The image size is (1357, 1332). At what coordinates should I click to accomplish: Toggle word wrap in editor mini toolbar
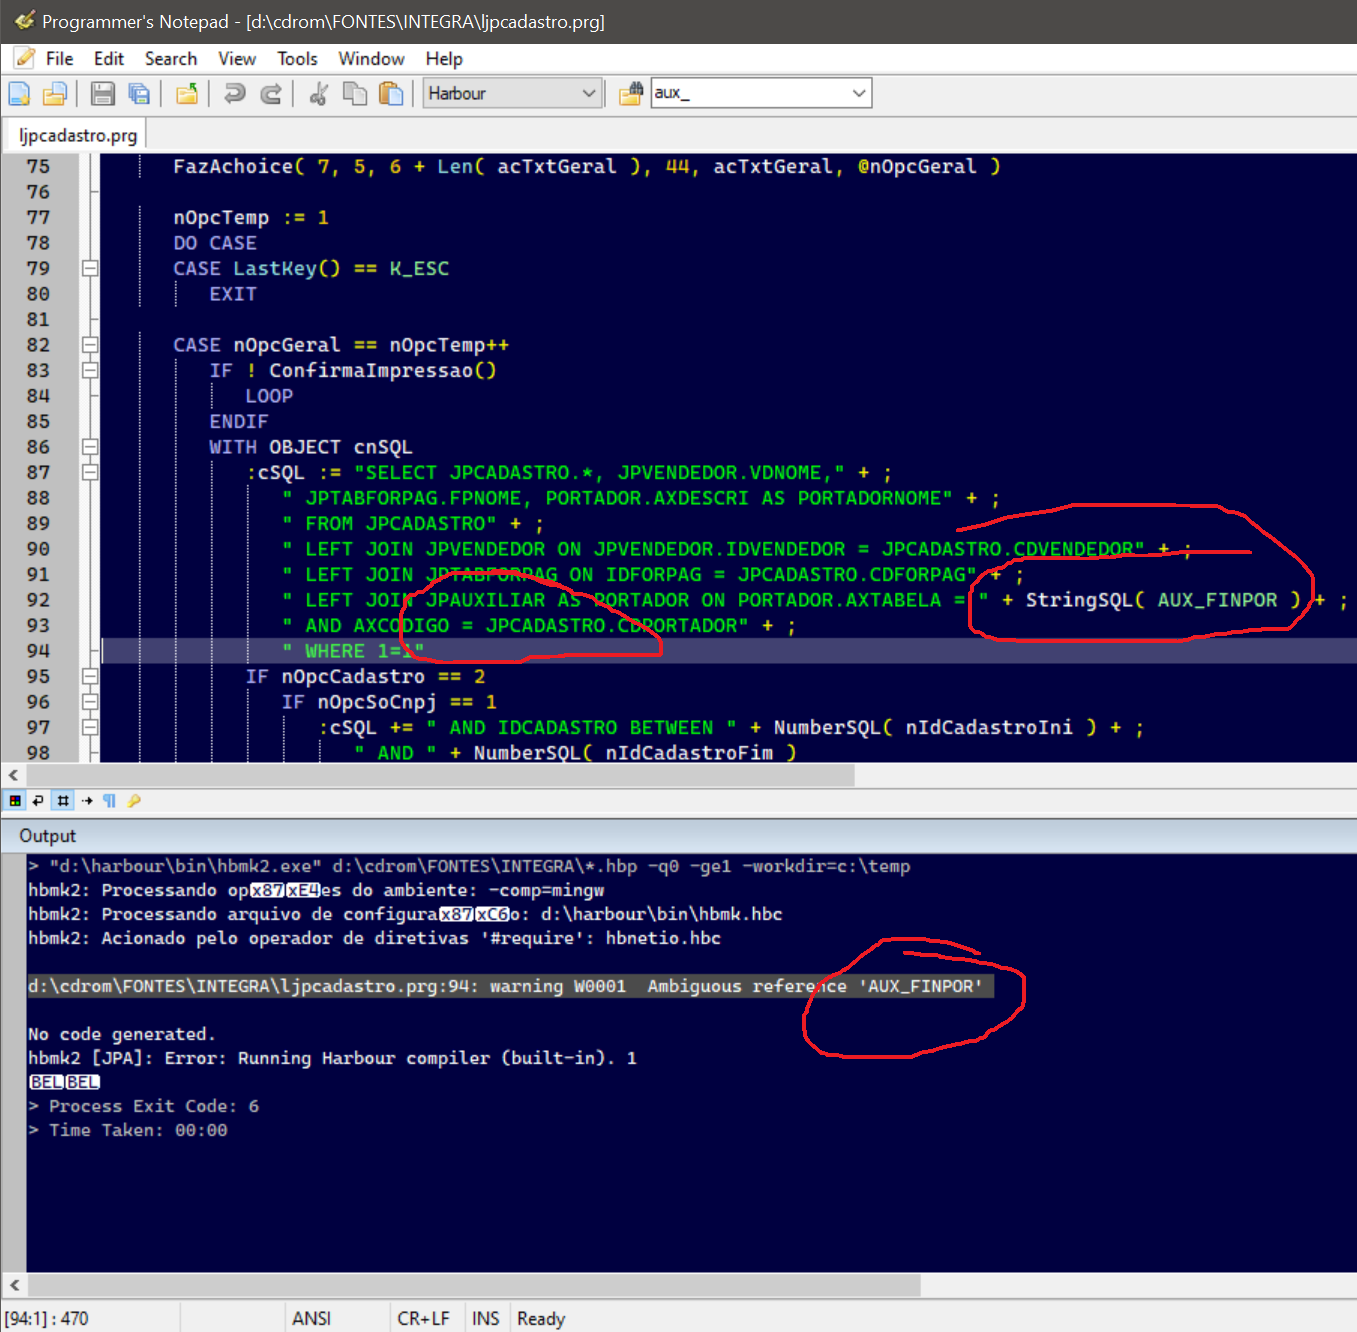[x=38, y=801]
